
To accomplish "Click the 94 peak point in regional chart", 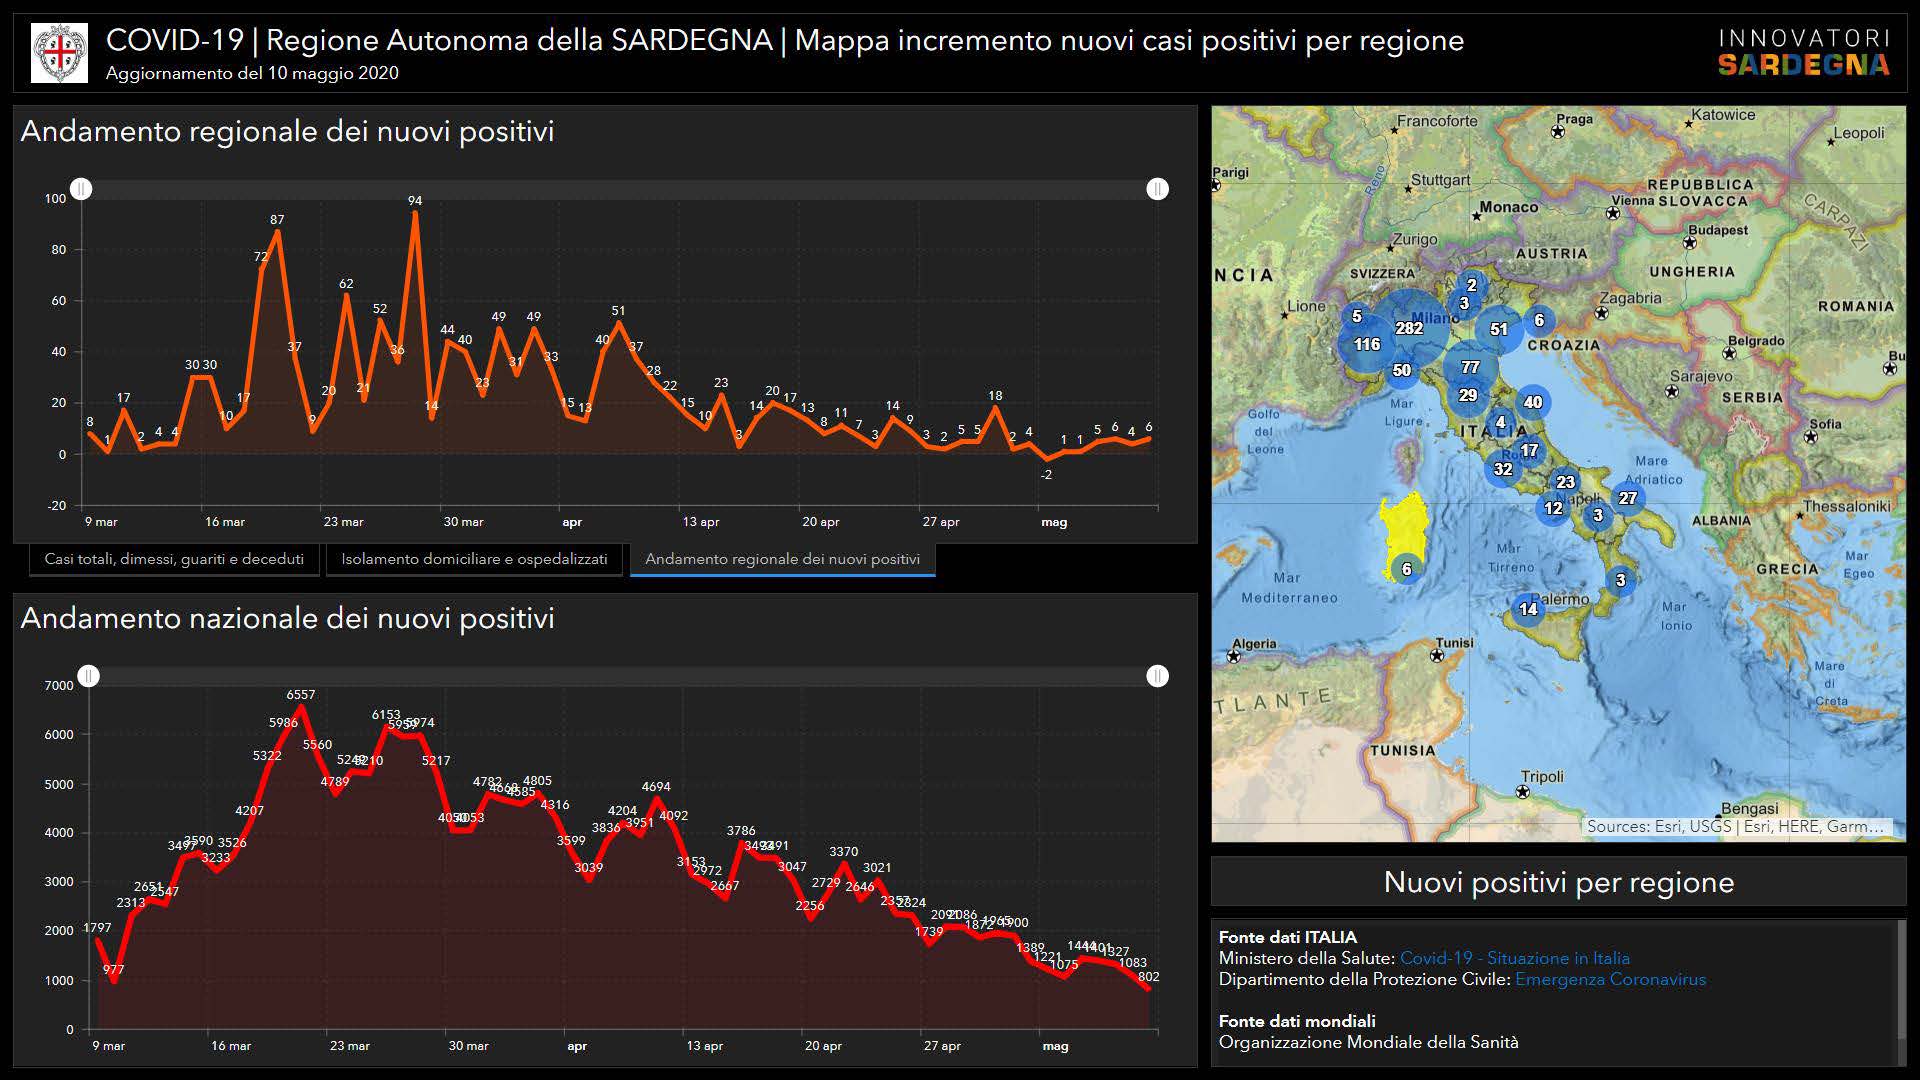I will [x=415, y=213].
